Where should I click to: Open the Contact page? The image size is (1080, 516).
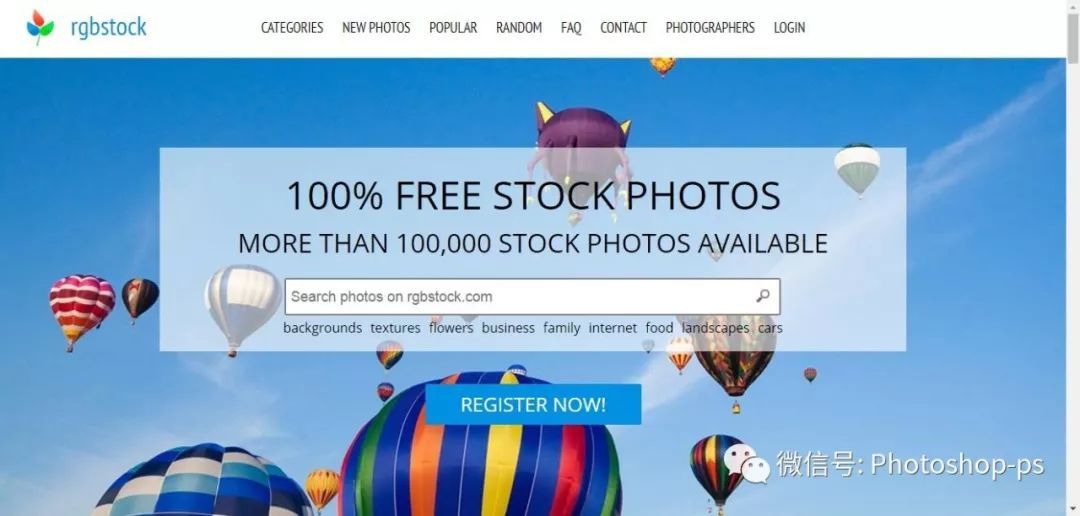click(x=623, y=28)
